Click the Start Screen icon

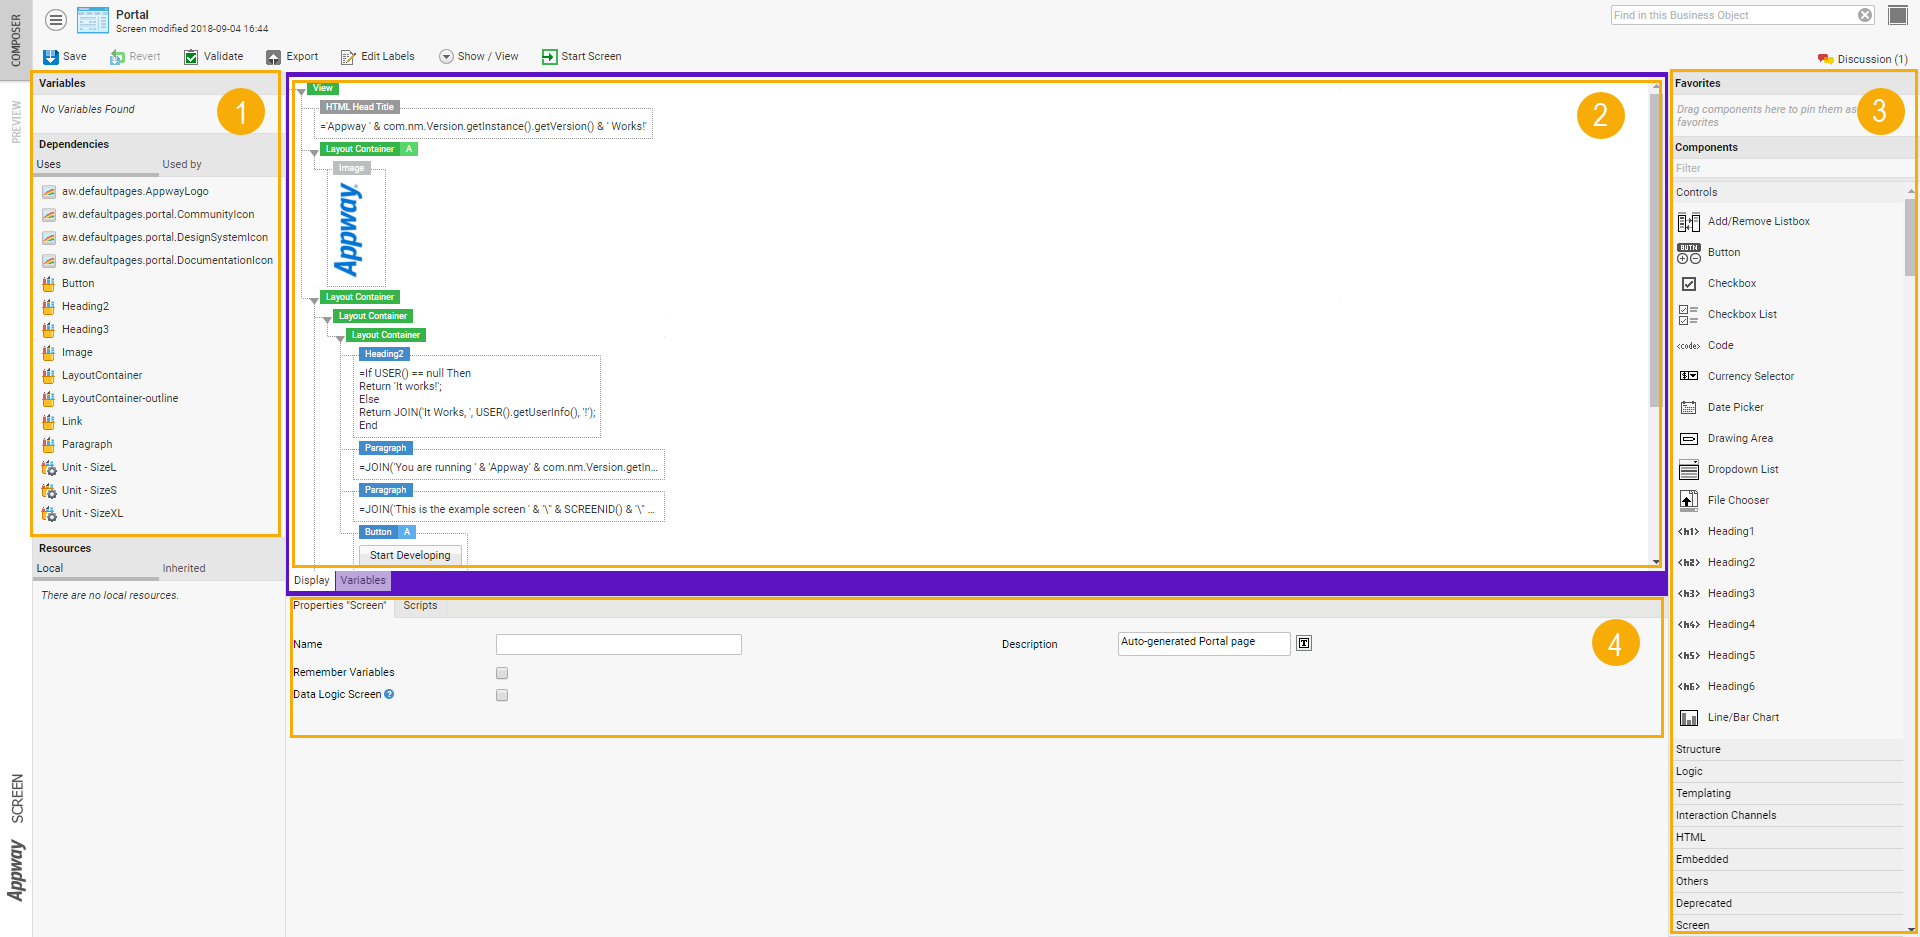(x=549, y=57)
